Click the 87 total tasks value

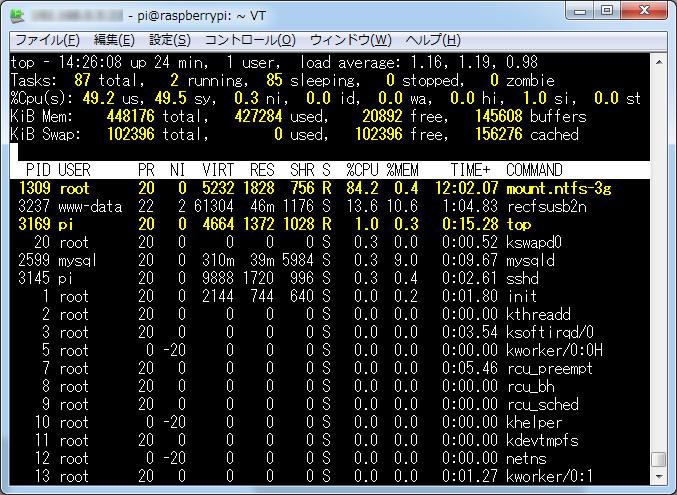(x=82, y=80)
